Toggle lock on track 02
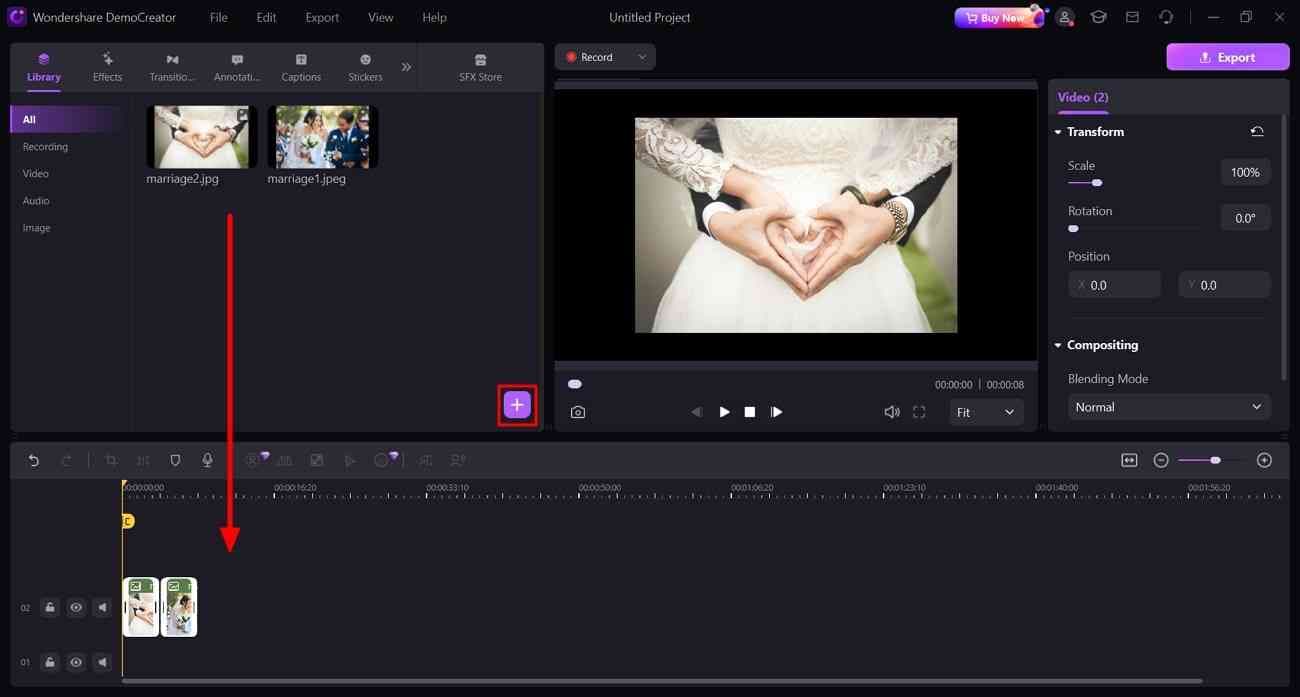The height and width of the screenshot is (697, 1300). pos(49,607)
